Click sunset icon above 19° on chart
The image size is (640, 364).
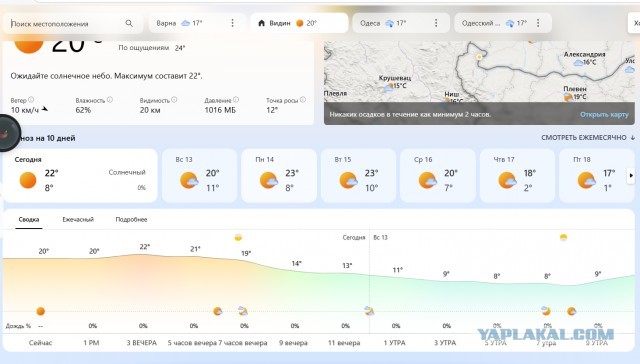coord(238,237)
